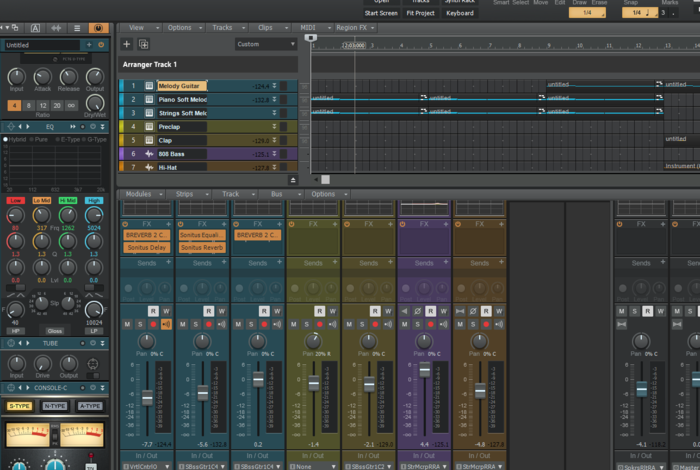Screen dimensions: 700x470
Task: Toggle stereo interleave on the Hi-Hat strip
Action: (x=460, y=311)
